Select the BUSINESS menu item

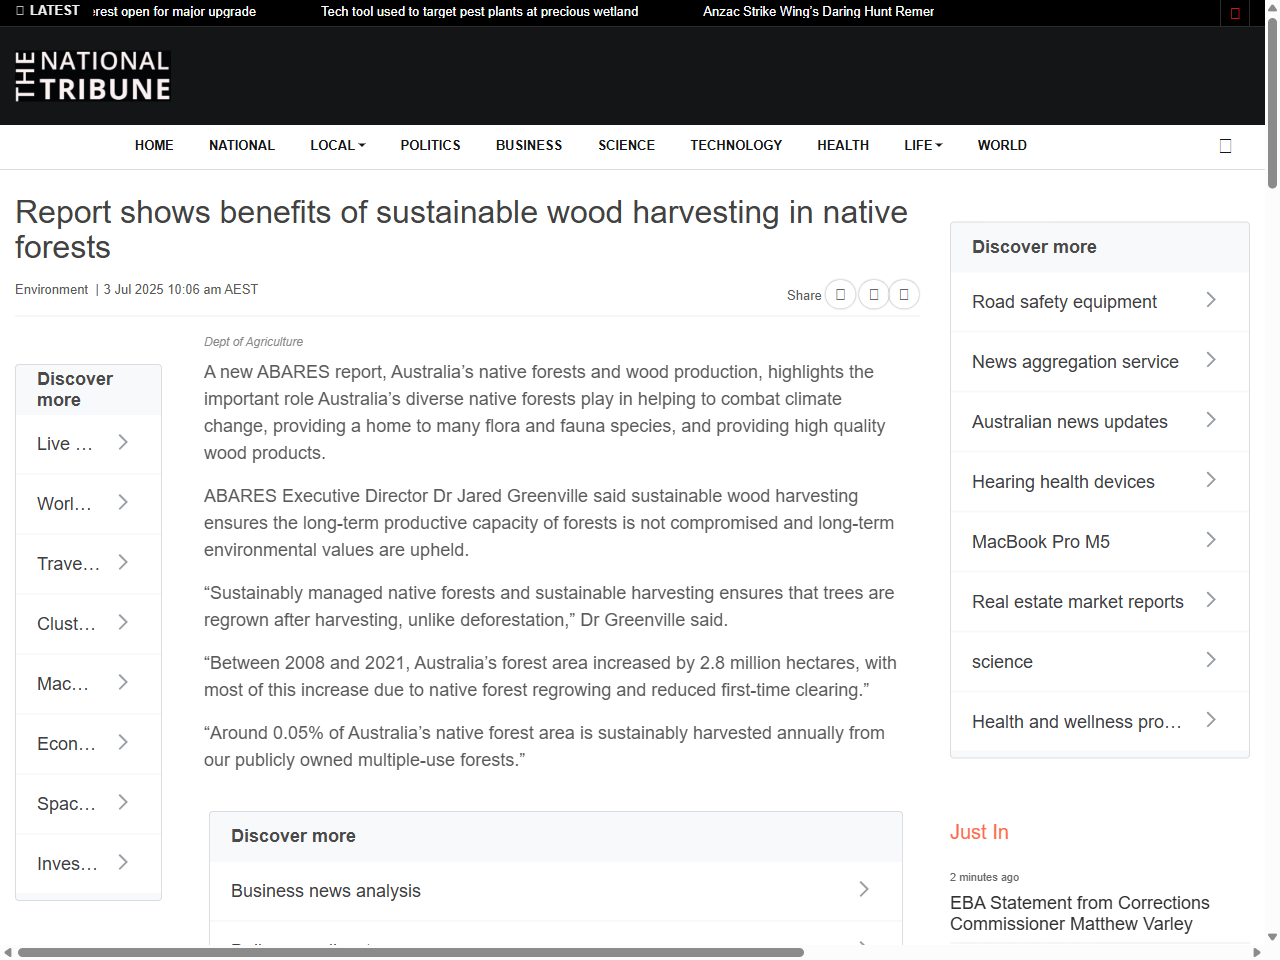click(x=529, y=145)
